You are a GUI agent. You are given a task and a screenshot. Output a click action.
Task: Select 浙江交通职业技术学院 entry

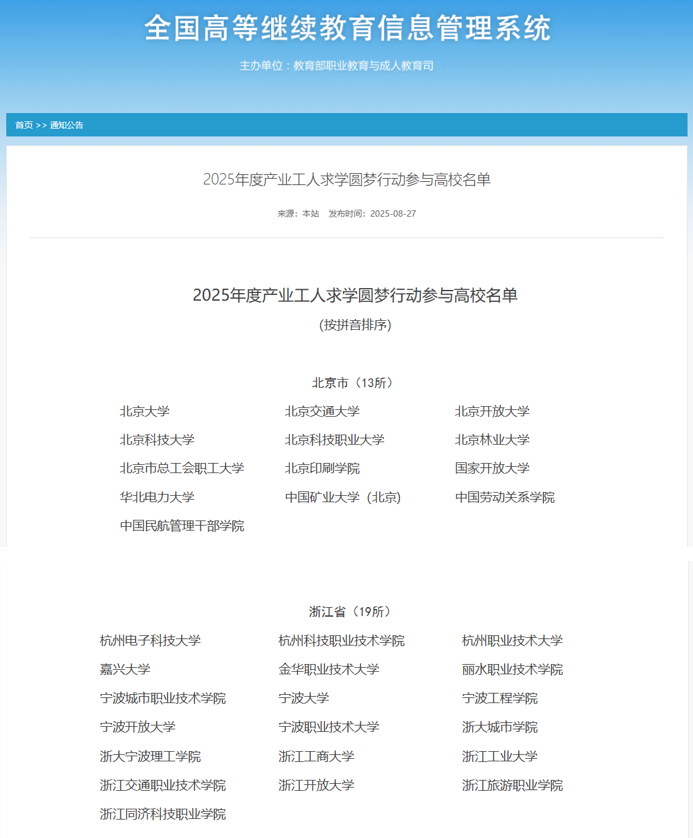(163, 785)
